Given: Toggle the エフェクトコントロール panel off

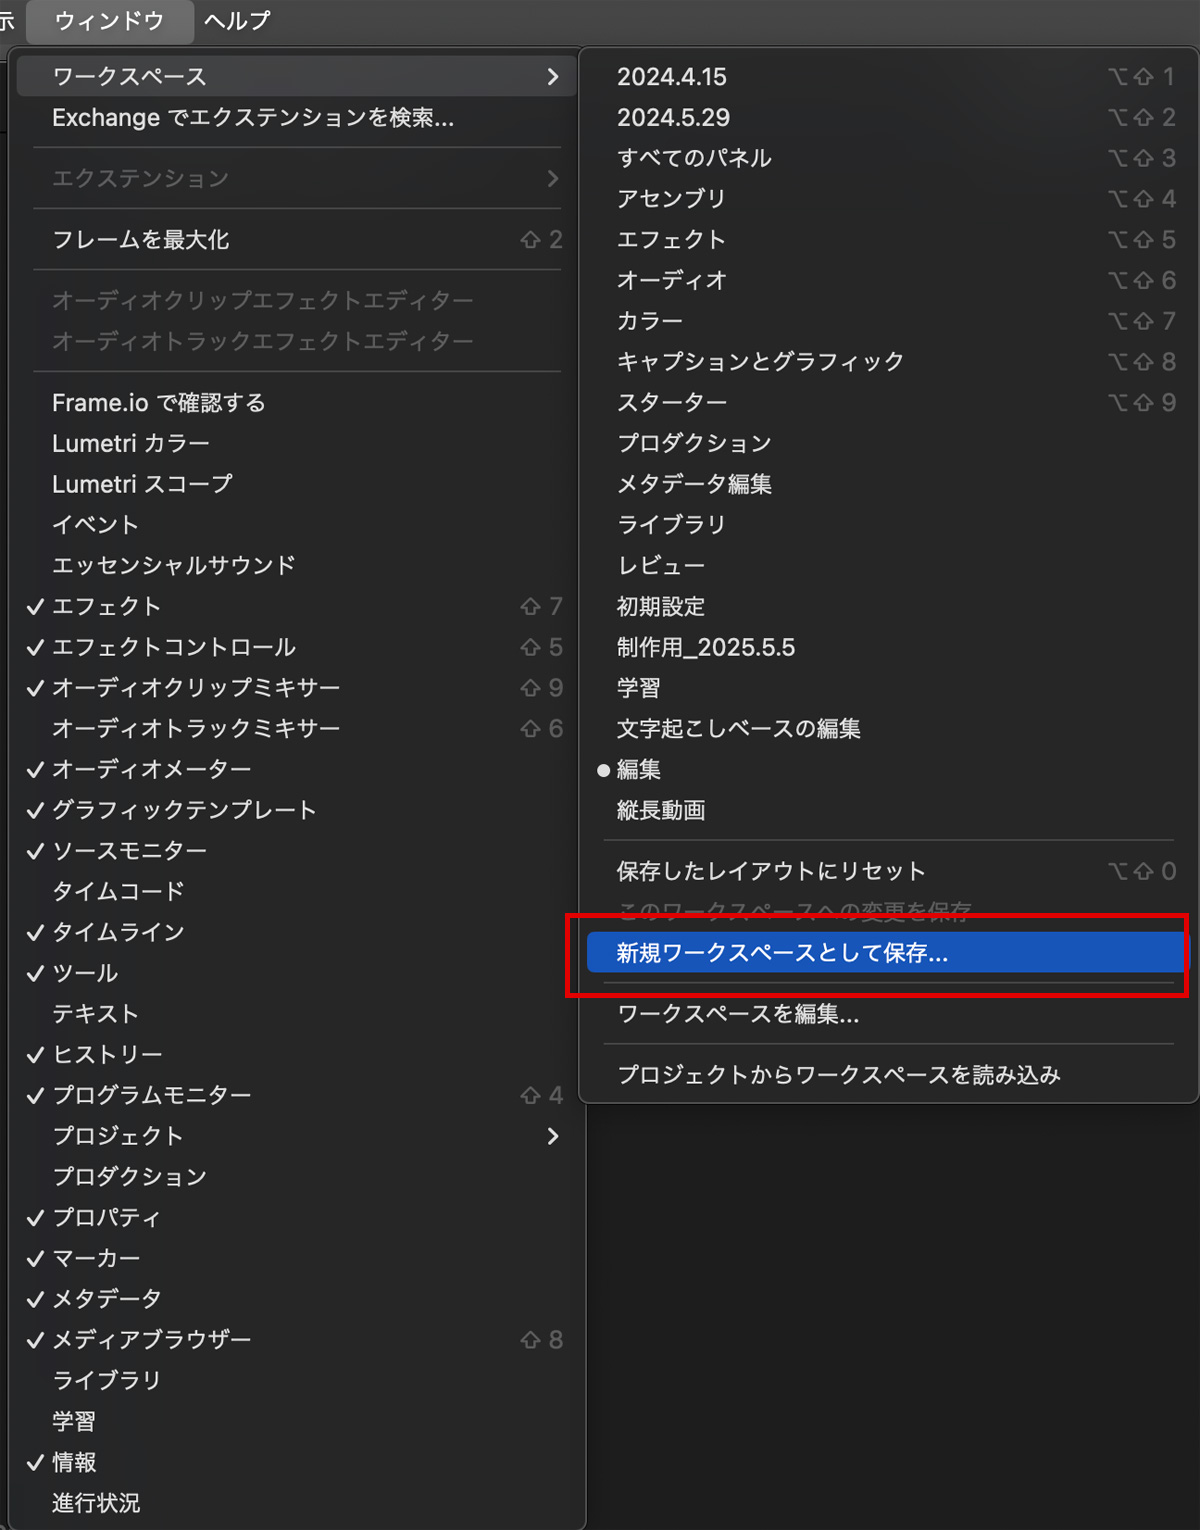Looking at the screenshot, I should 174,647.
